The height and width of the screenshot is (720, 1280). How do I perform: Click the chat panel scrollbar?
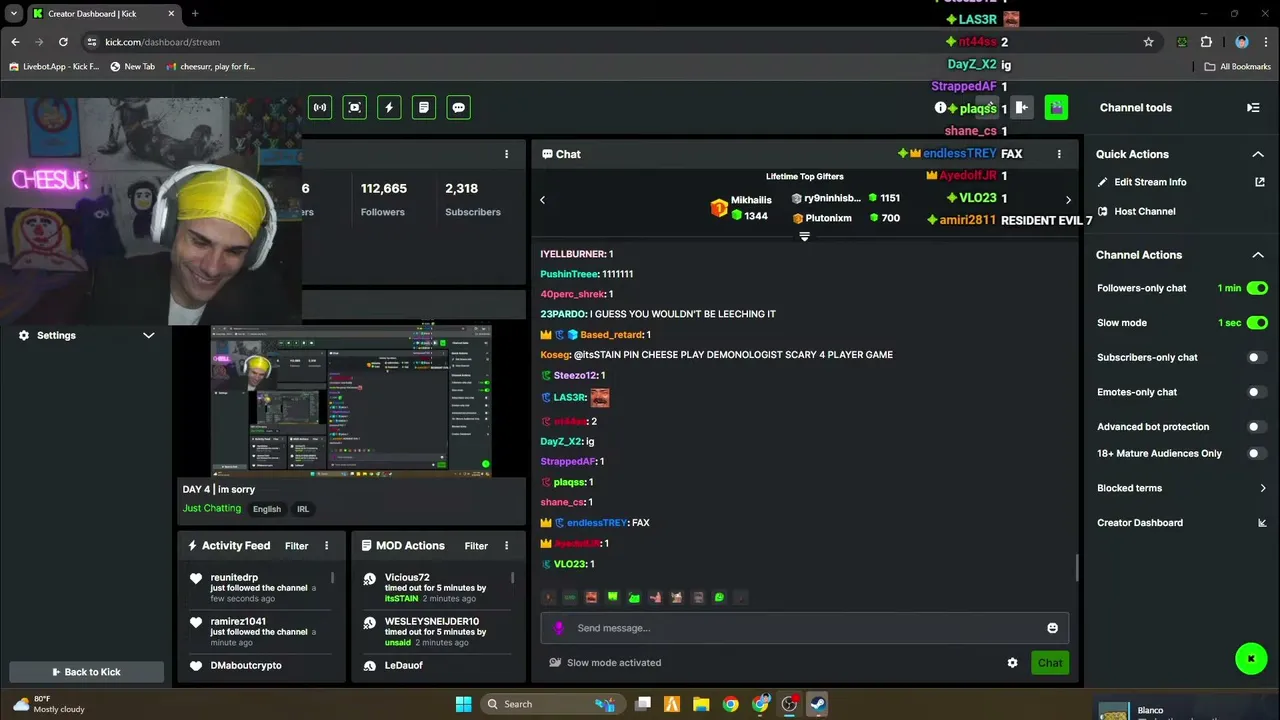click(x=1077, y=567)
